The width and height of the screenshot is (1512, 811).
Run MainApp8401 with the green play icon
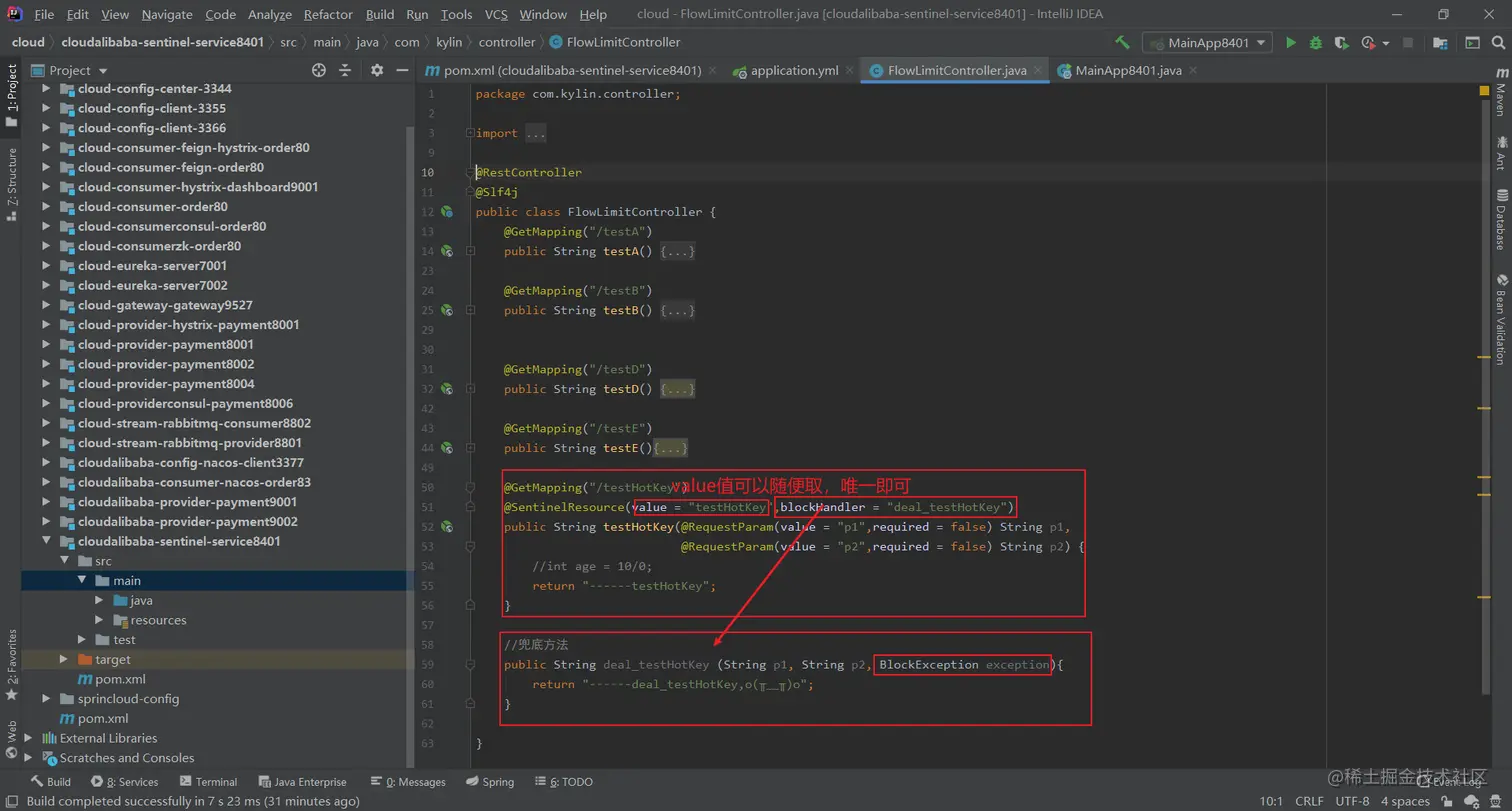[1291, 42]
